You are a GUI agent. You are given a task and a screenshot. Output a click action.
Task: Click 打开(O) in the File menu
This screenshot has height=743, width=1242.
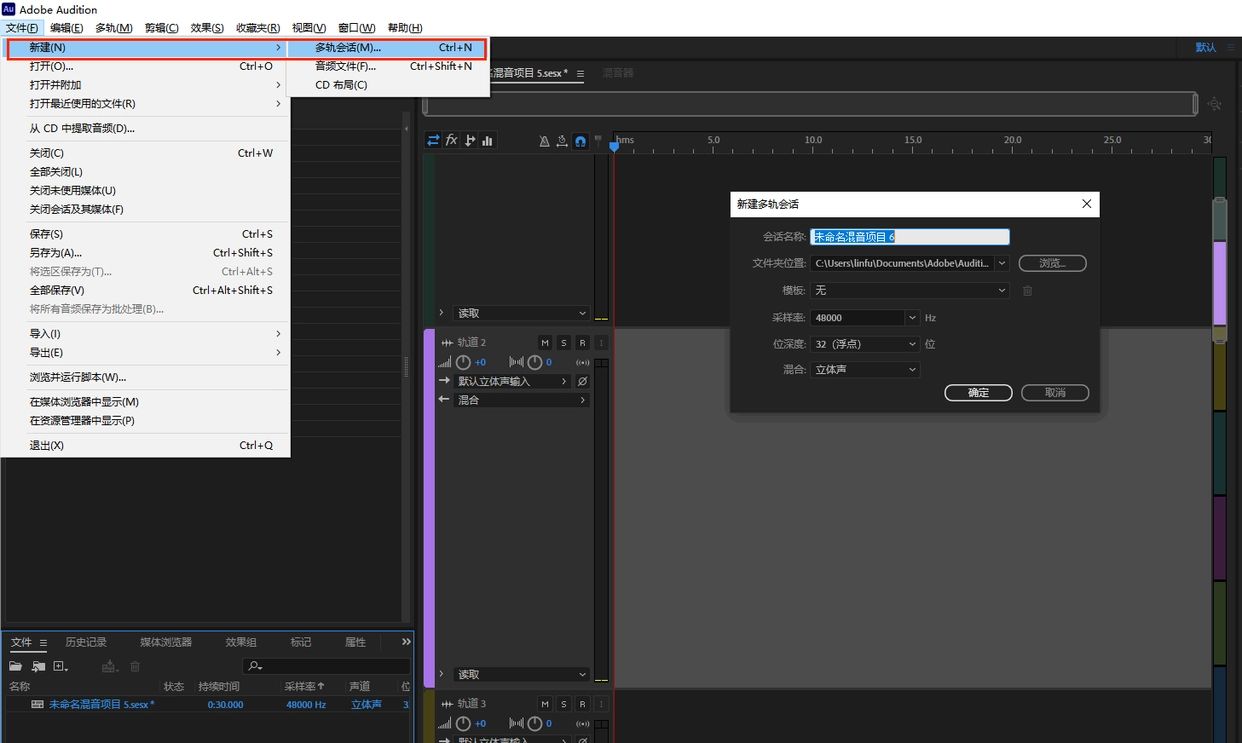point(145,66)
